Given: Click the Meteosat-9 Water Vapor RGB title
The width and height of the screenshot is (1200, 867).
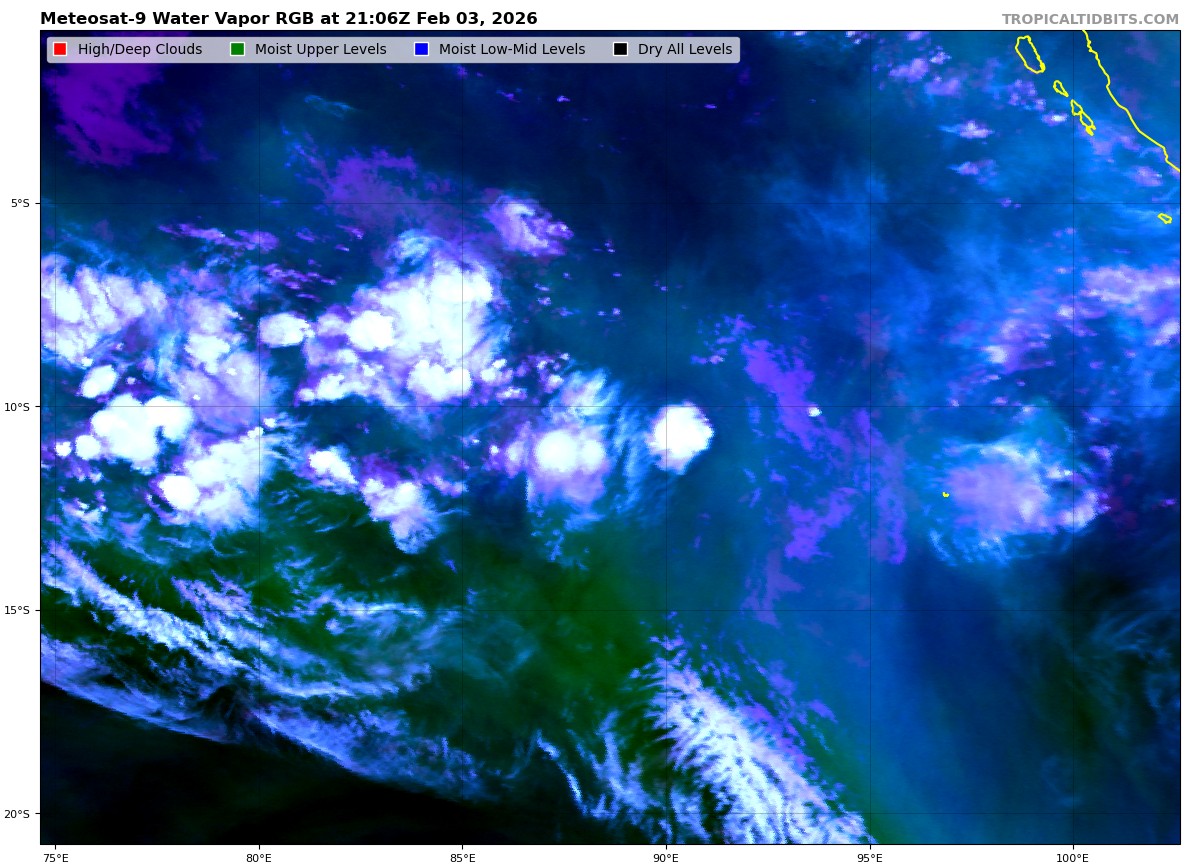Looking at the screenshot, I should point(288,19).
